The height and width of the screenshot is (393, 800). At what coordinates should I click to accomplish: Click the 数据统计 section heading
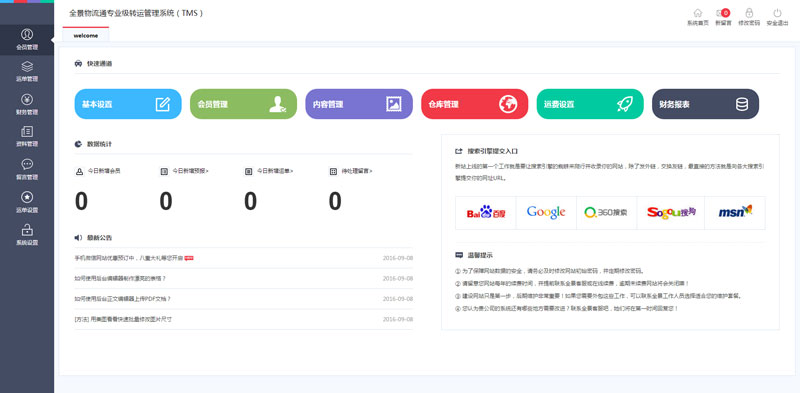(99, 144)
